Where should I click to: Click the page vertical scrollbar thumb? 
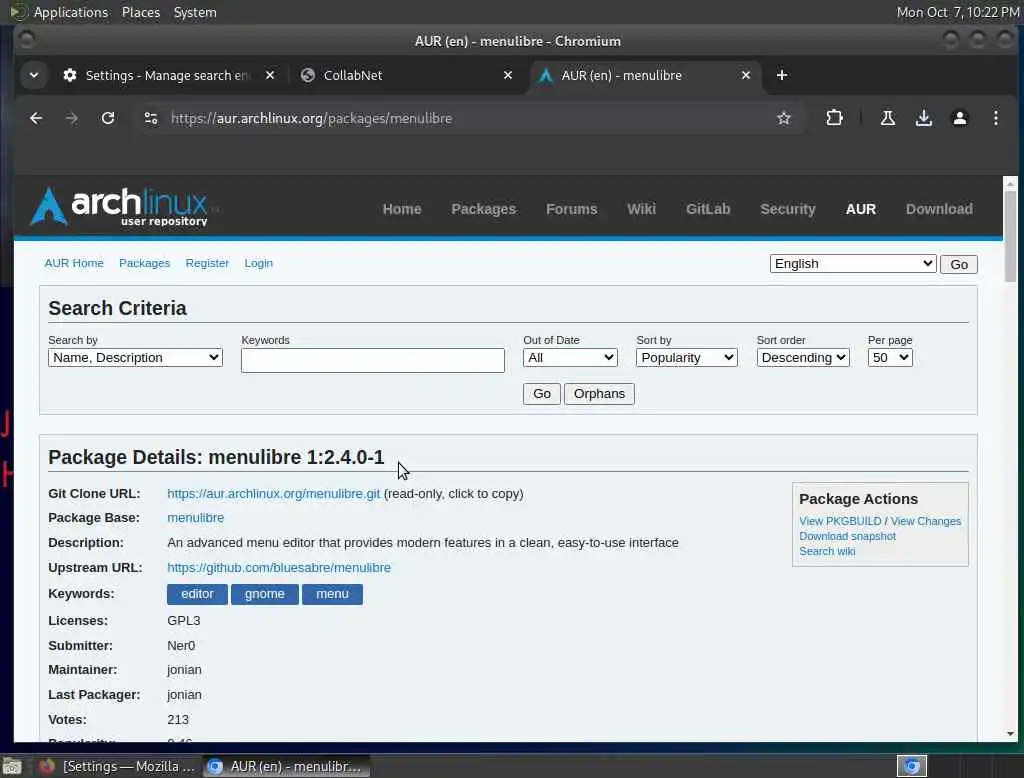(1010, 236)
